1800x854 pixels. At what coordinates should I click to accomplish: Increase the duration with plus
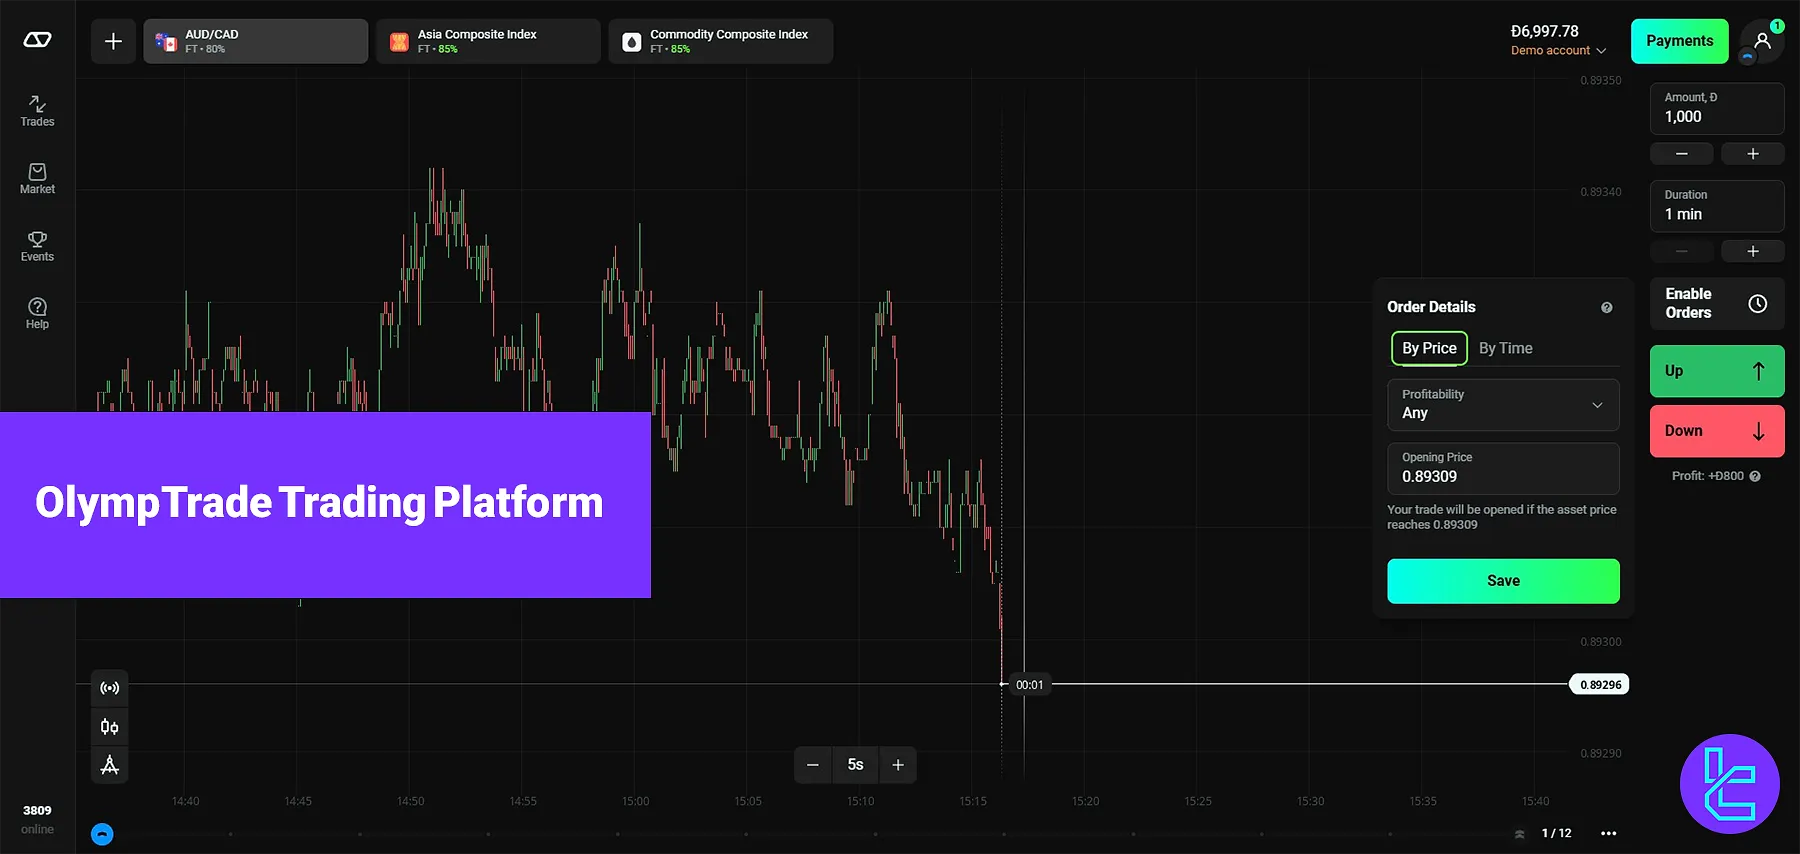click(1753, 251)
